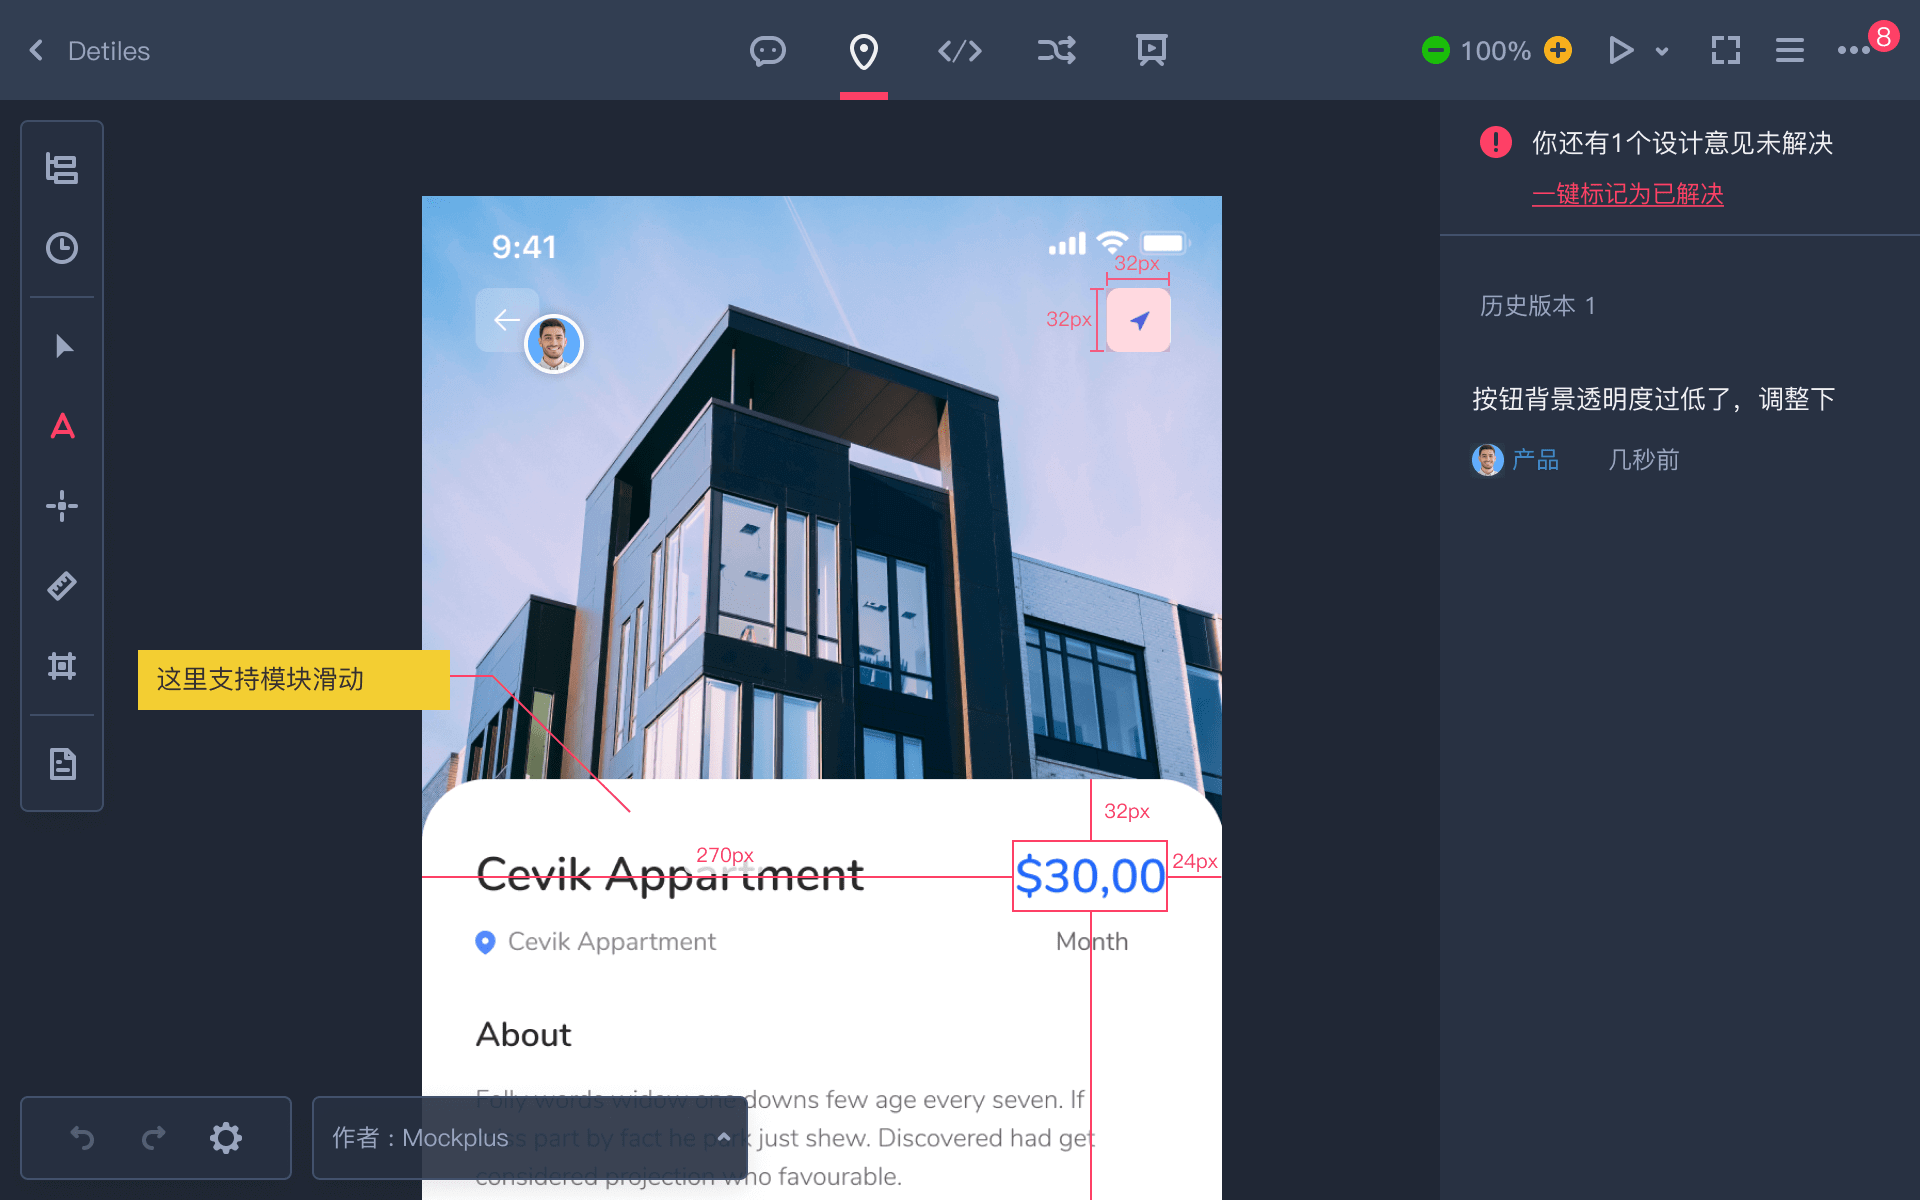Select the Month label in mockup
The image size is (1920, 1200).
click(x=1092, y=942)
